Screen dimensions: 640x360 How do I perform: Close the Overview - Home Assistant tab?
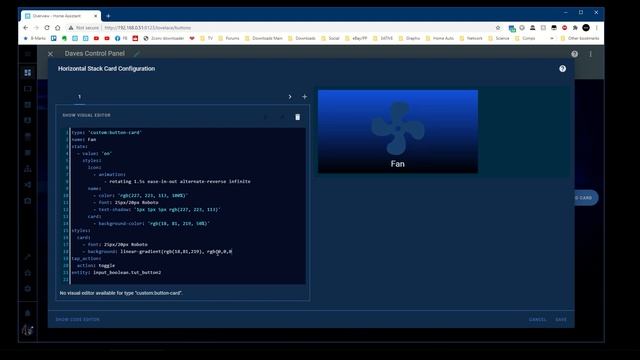point(96,16)
